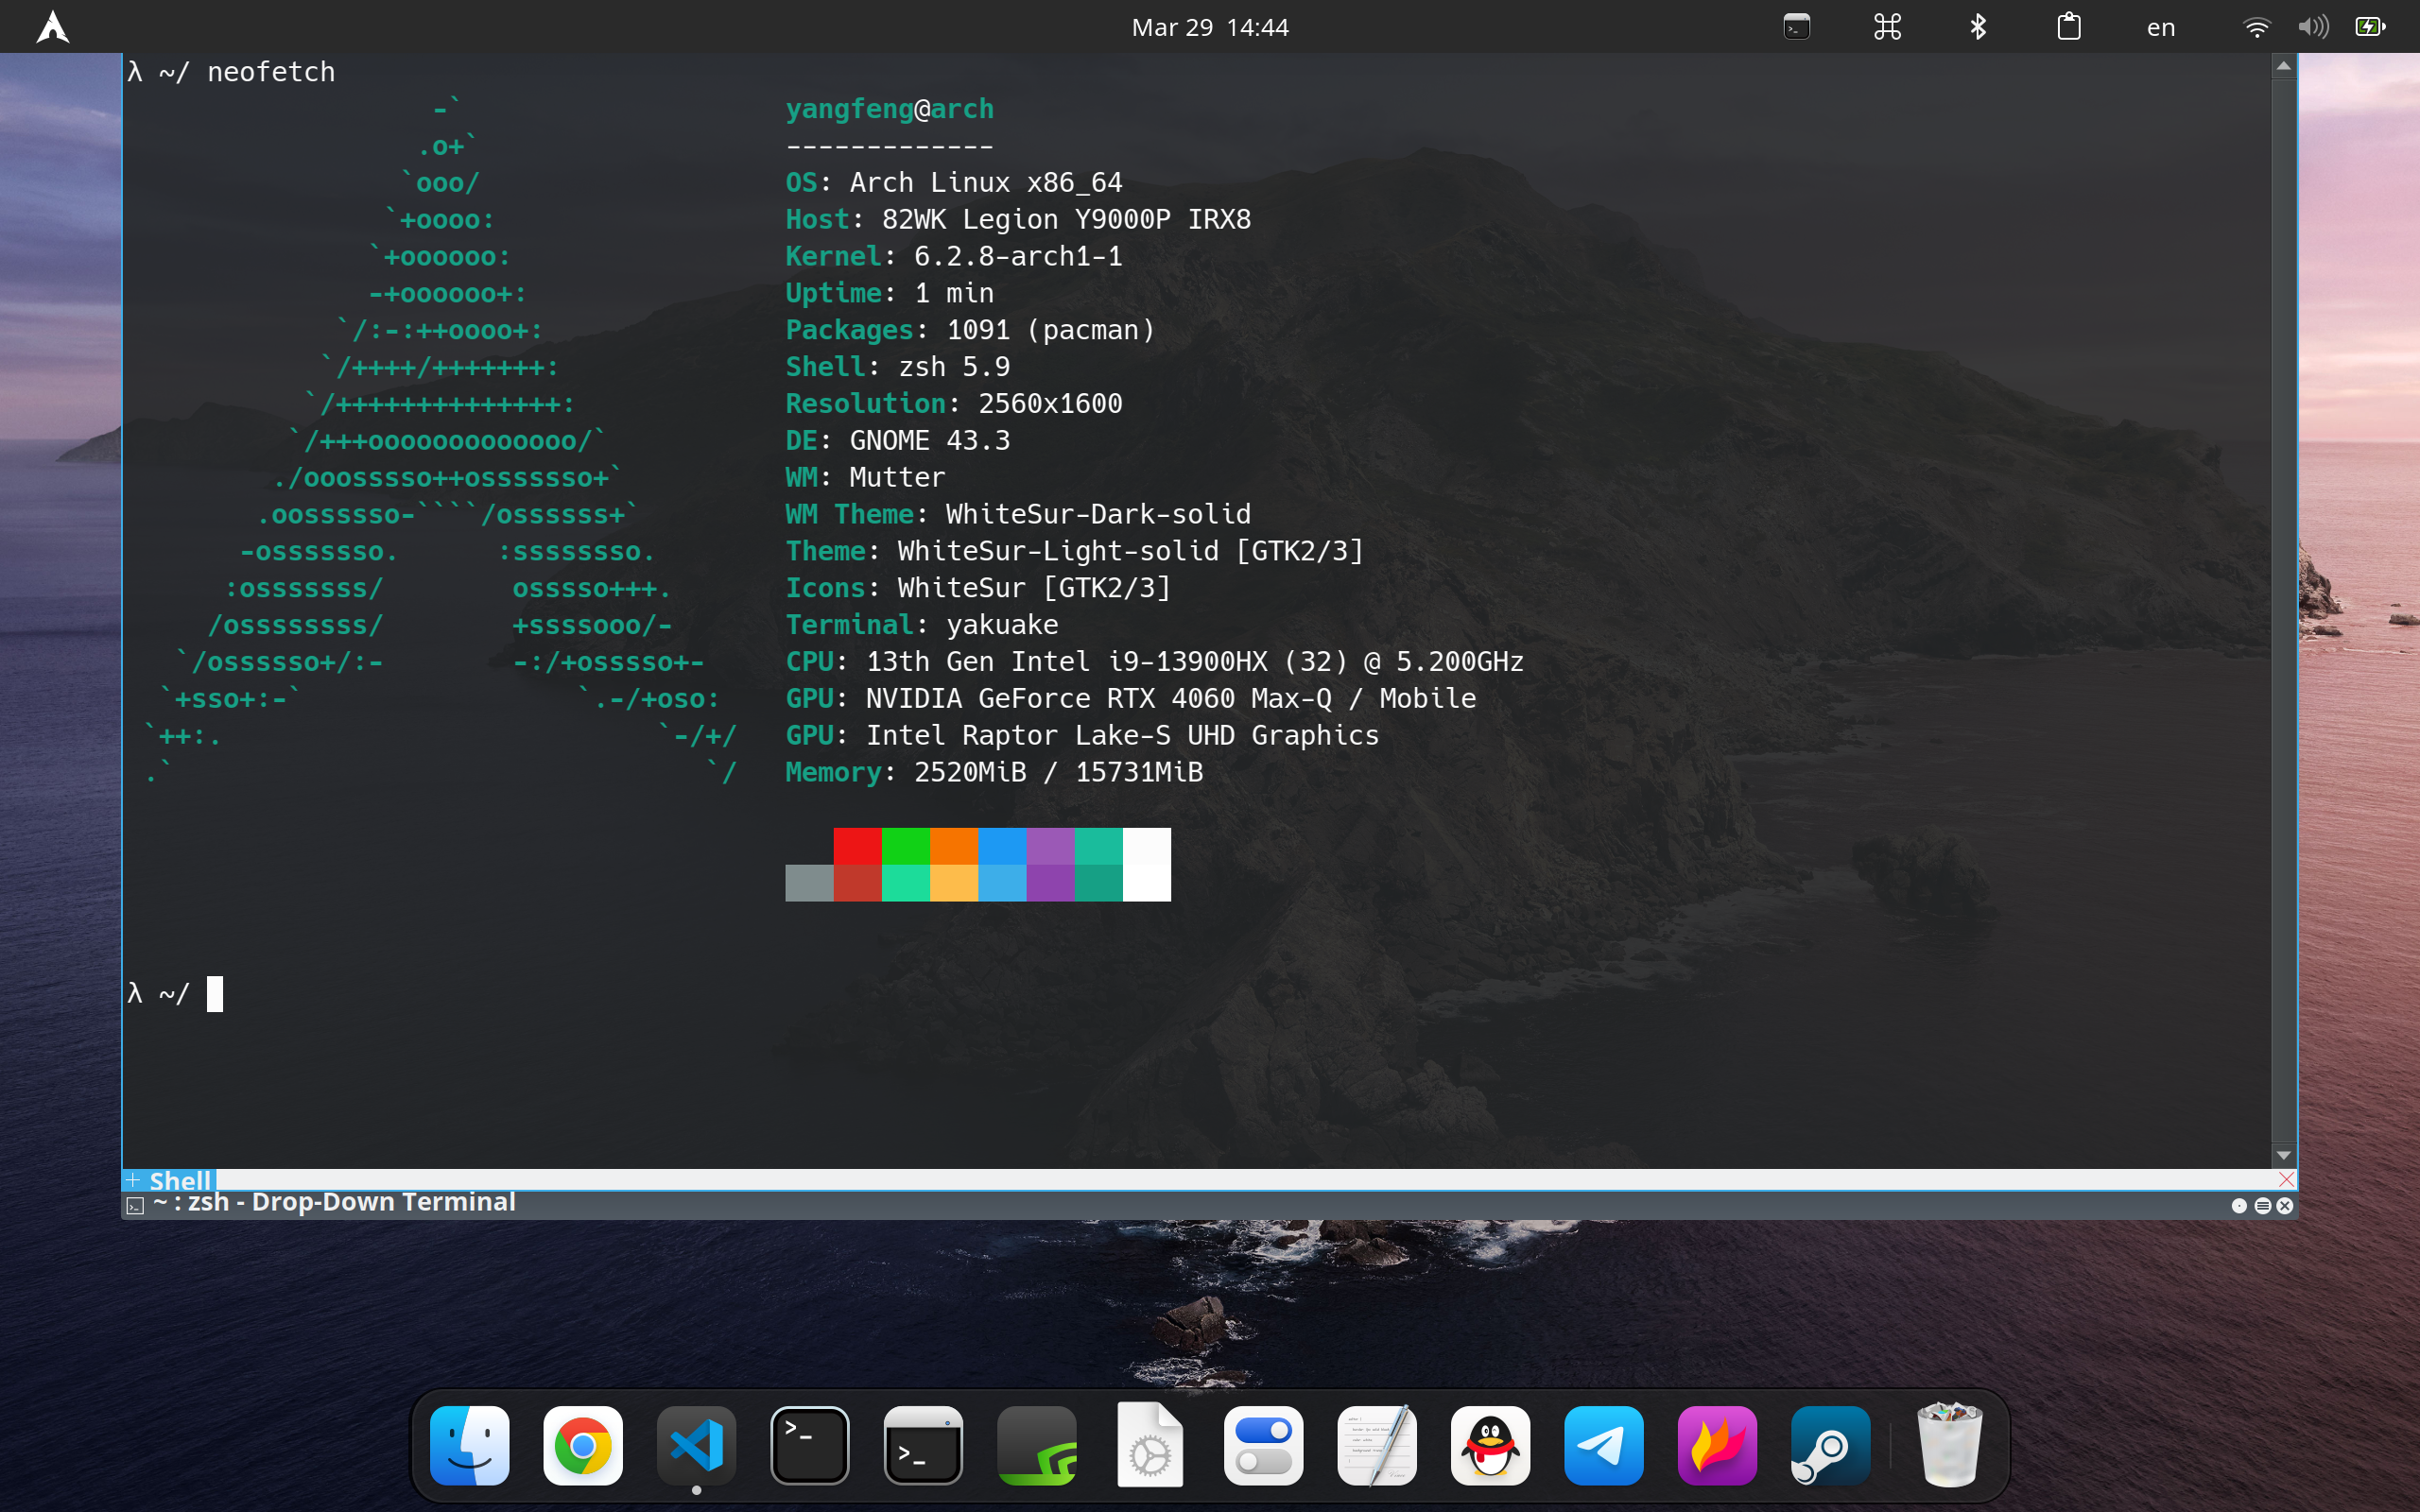This screenshot has height=1512, width=2420.
Task: Open the clipboard indicator in top bar
Action: (2069, 27)
